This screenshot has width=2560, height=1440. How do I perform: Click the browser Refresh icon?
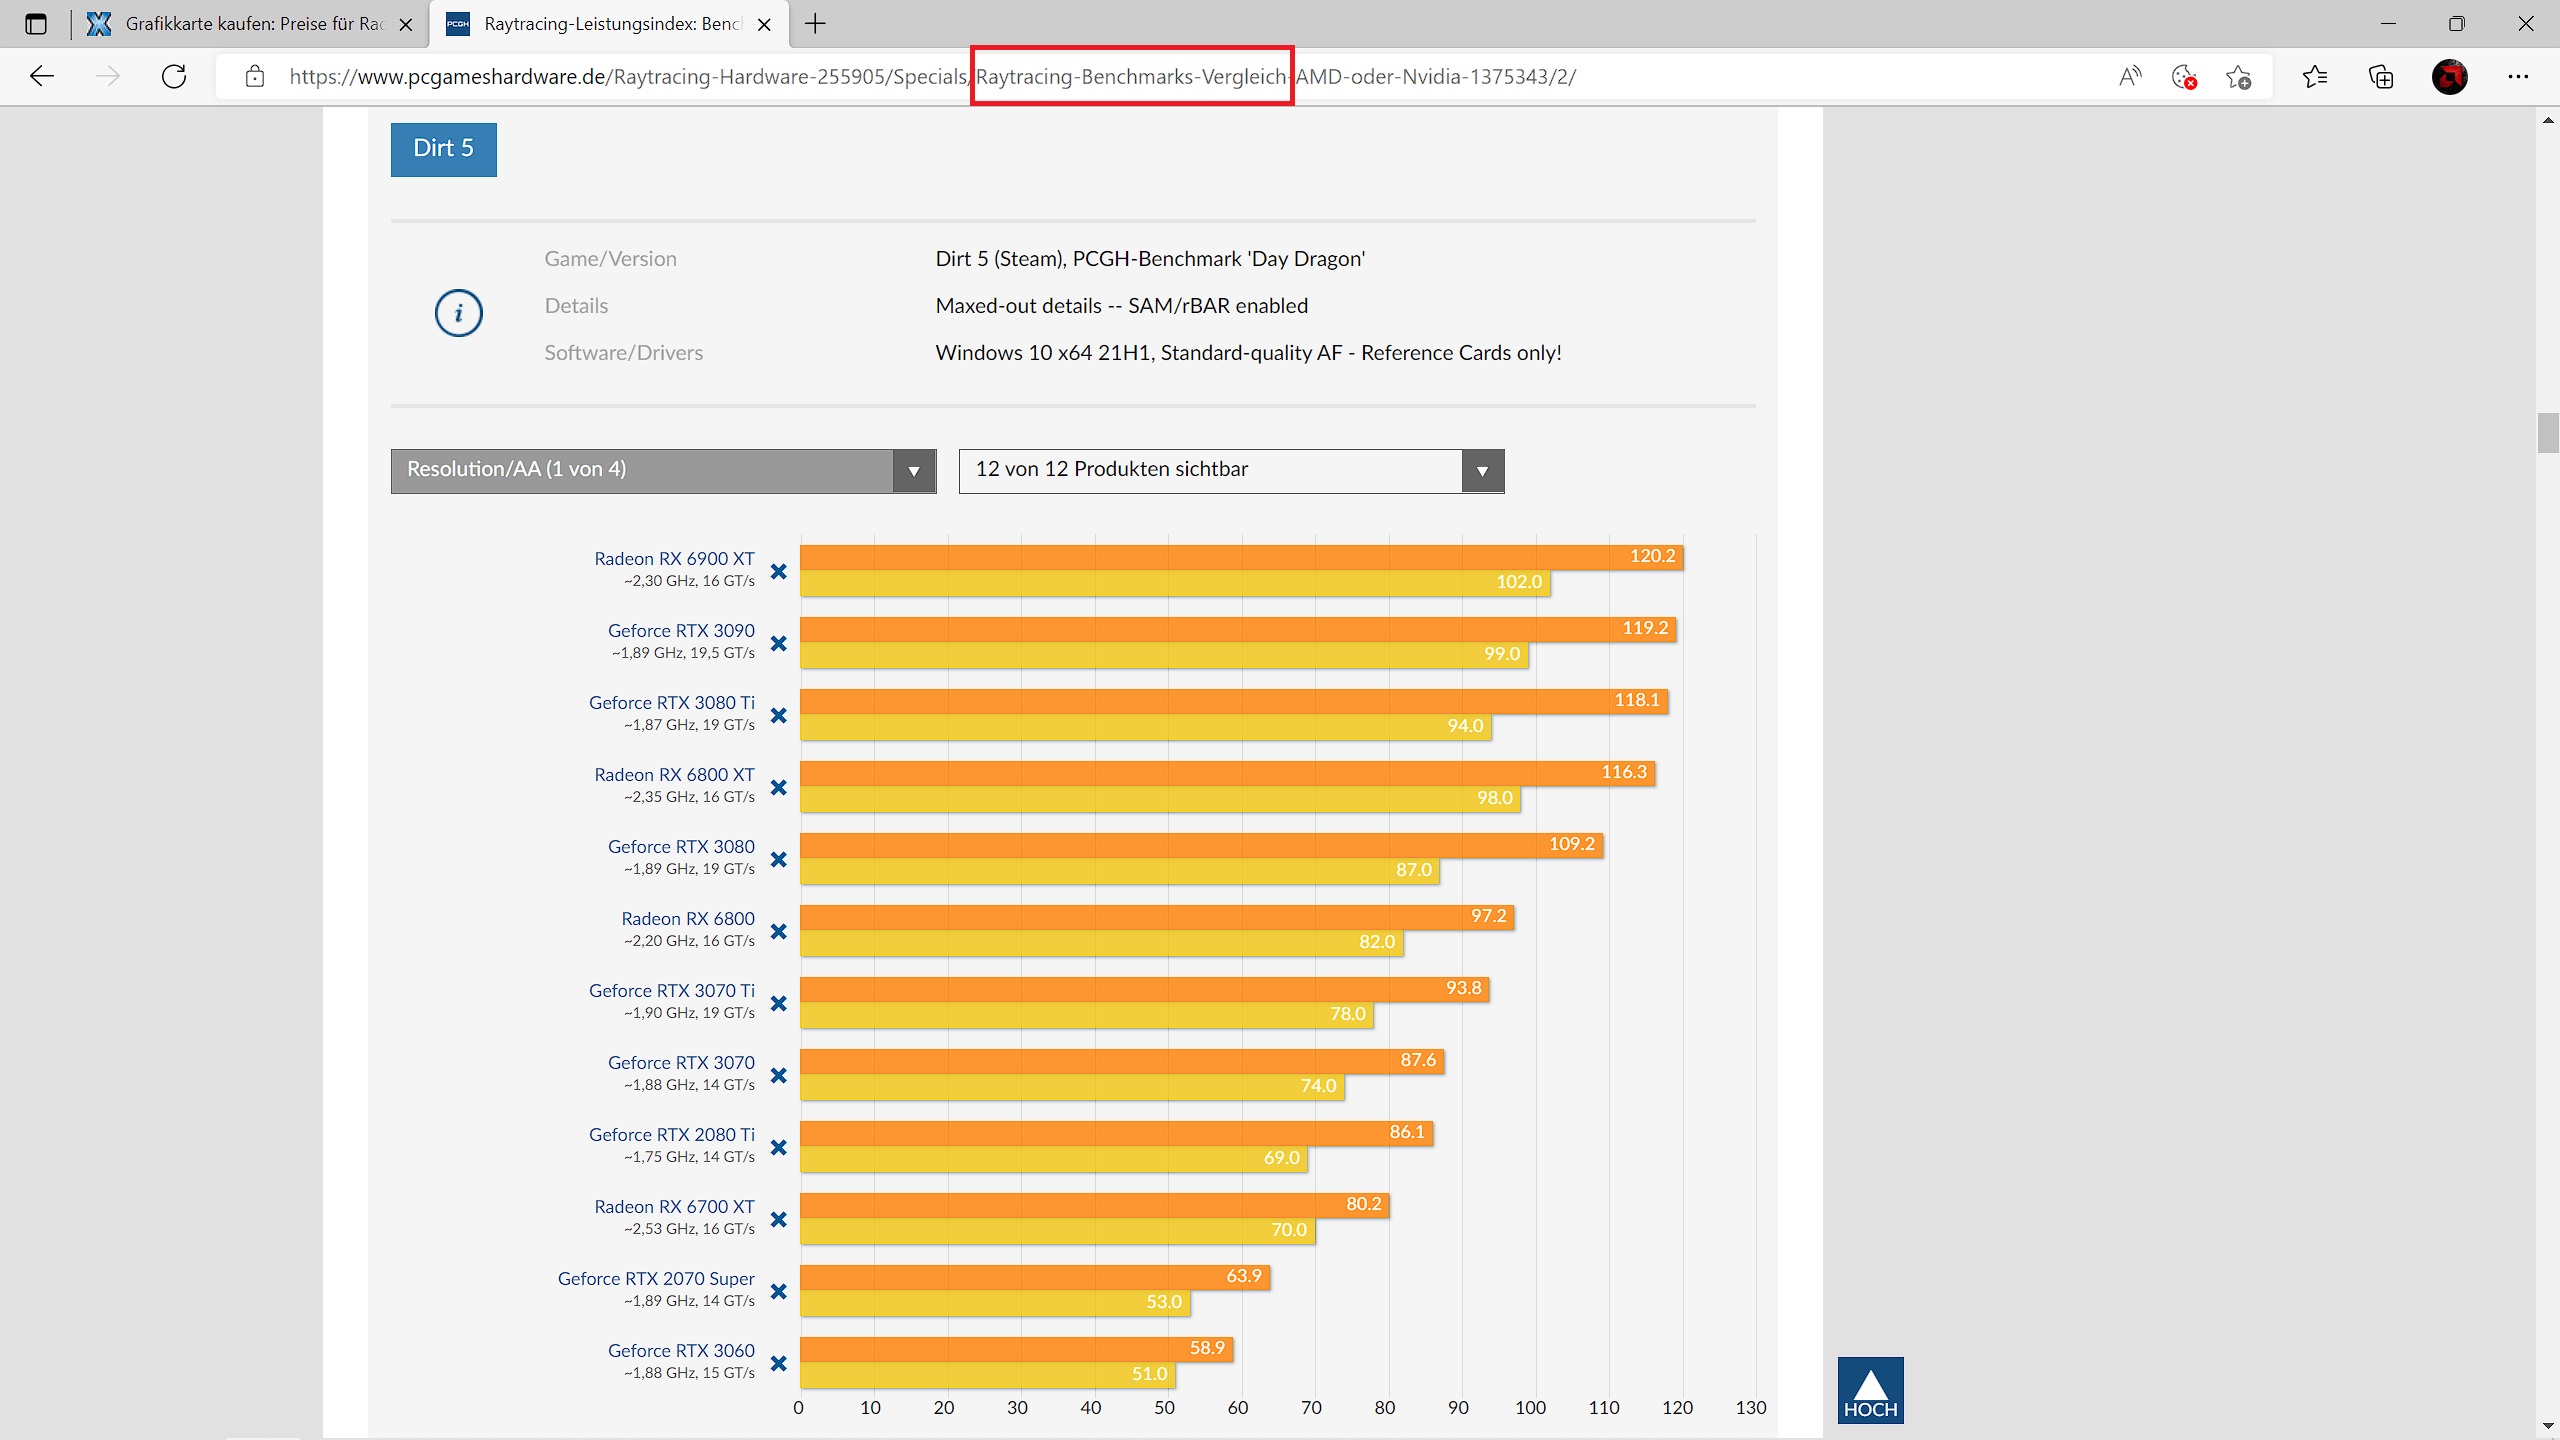tap(174, 76)
